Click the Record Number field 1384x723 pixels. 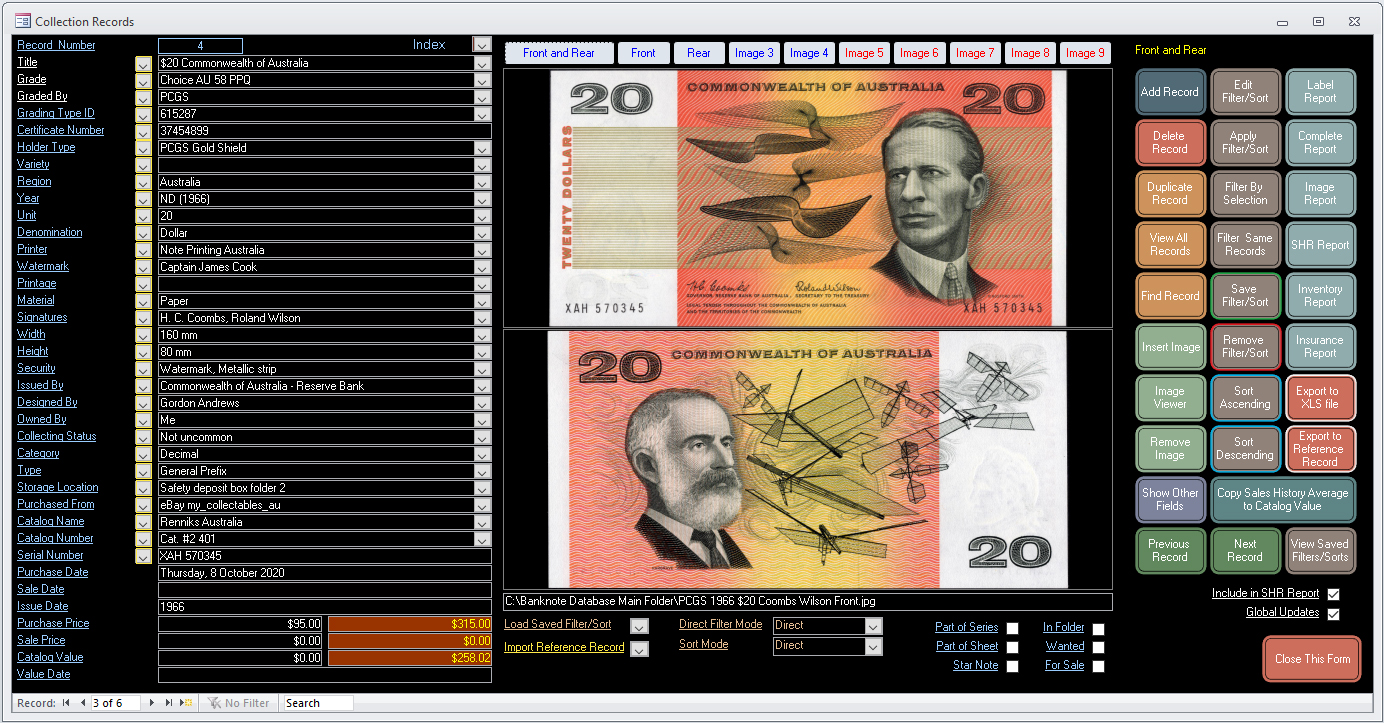pyautogui.click(x=200, y=45)
